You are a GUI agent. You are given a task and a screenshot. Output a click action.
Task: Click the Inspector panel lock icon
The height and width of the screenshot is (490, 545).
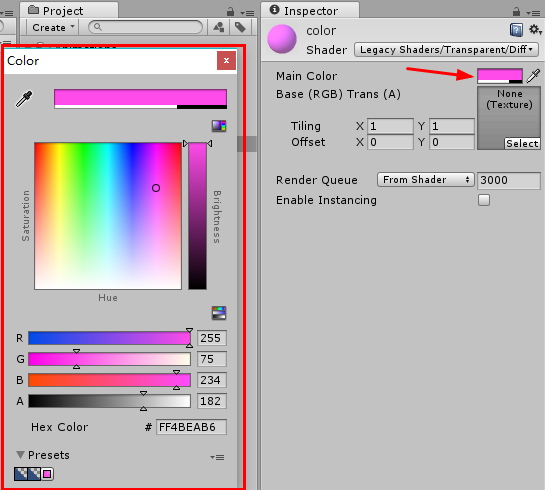click(516, 12)
